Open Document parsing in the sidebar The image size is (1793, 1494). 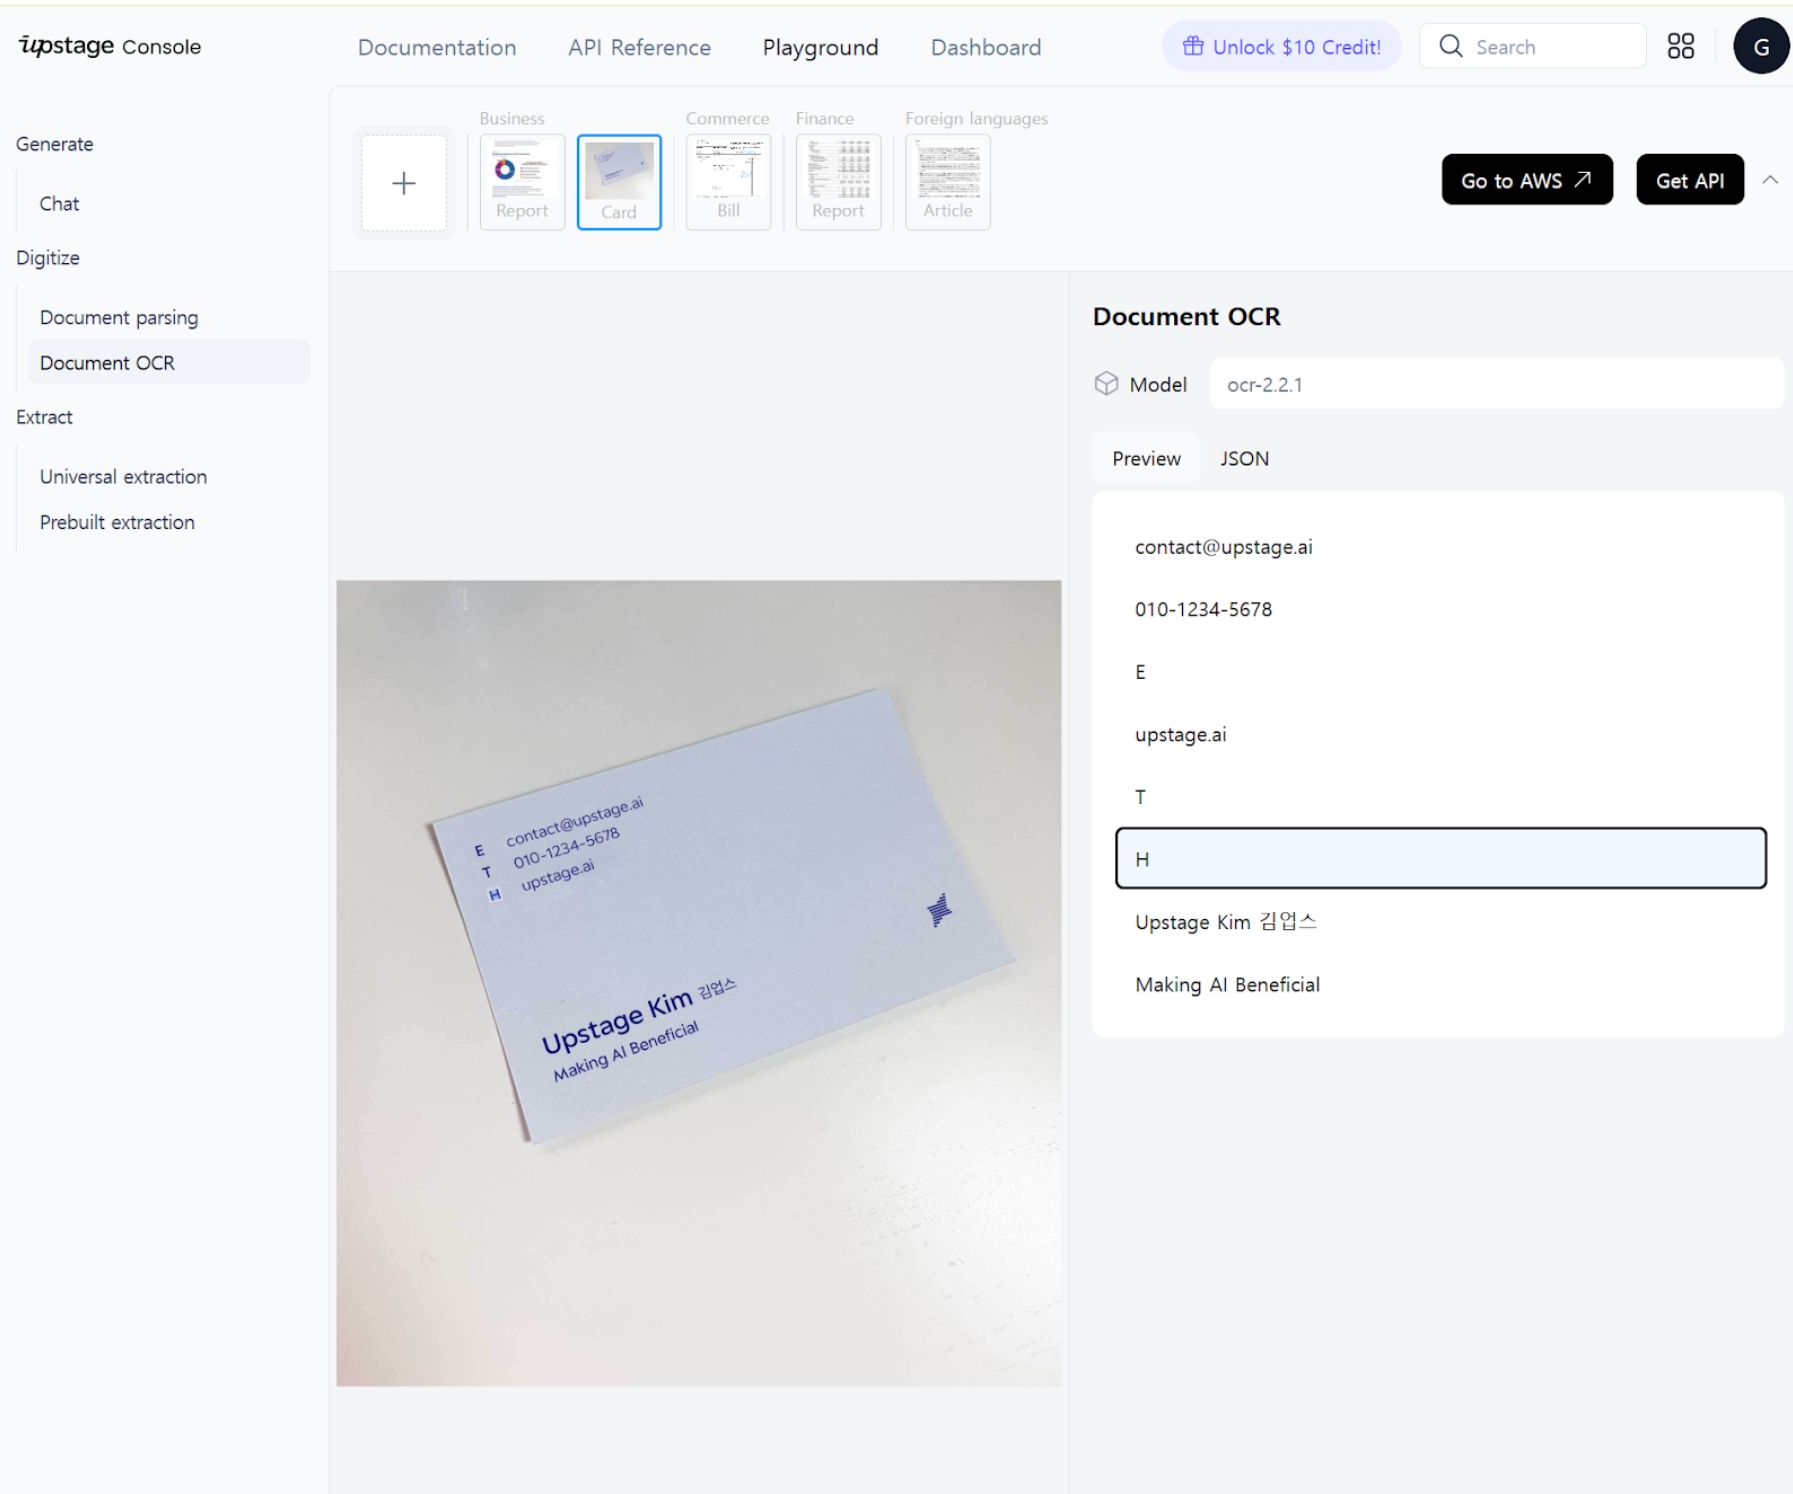pyautogui.click(x=119, y=317)
